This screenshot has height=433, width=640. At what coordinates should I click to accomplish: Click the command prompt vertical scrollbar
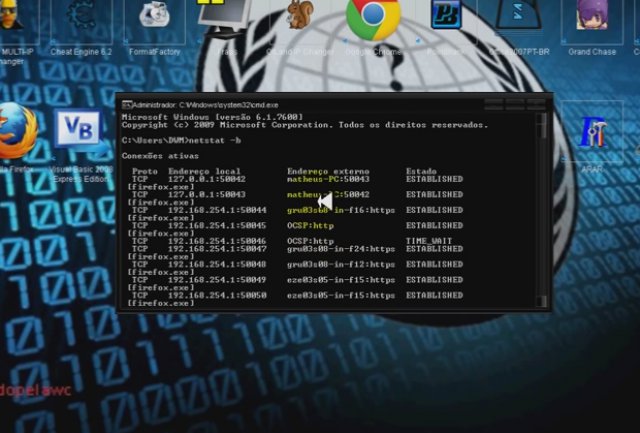click(x=543, y=200)
